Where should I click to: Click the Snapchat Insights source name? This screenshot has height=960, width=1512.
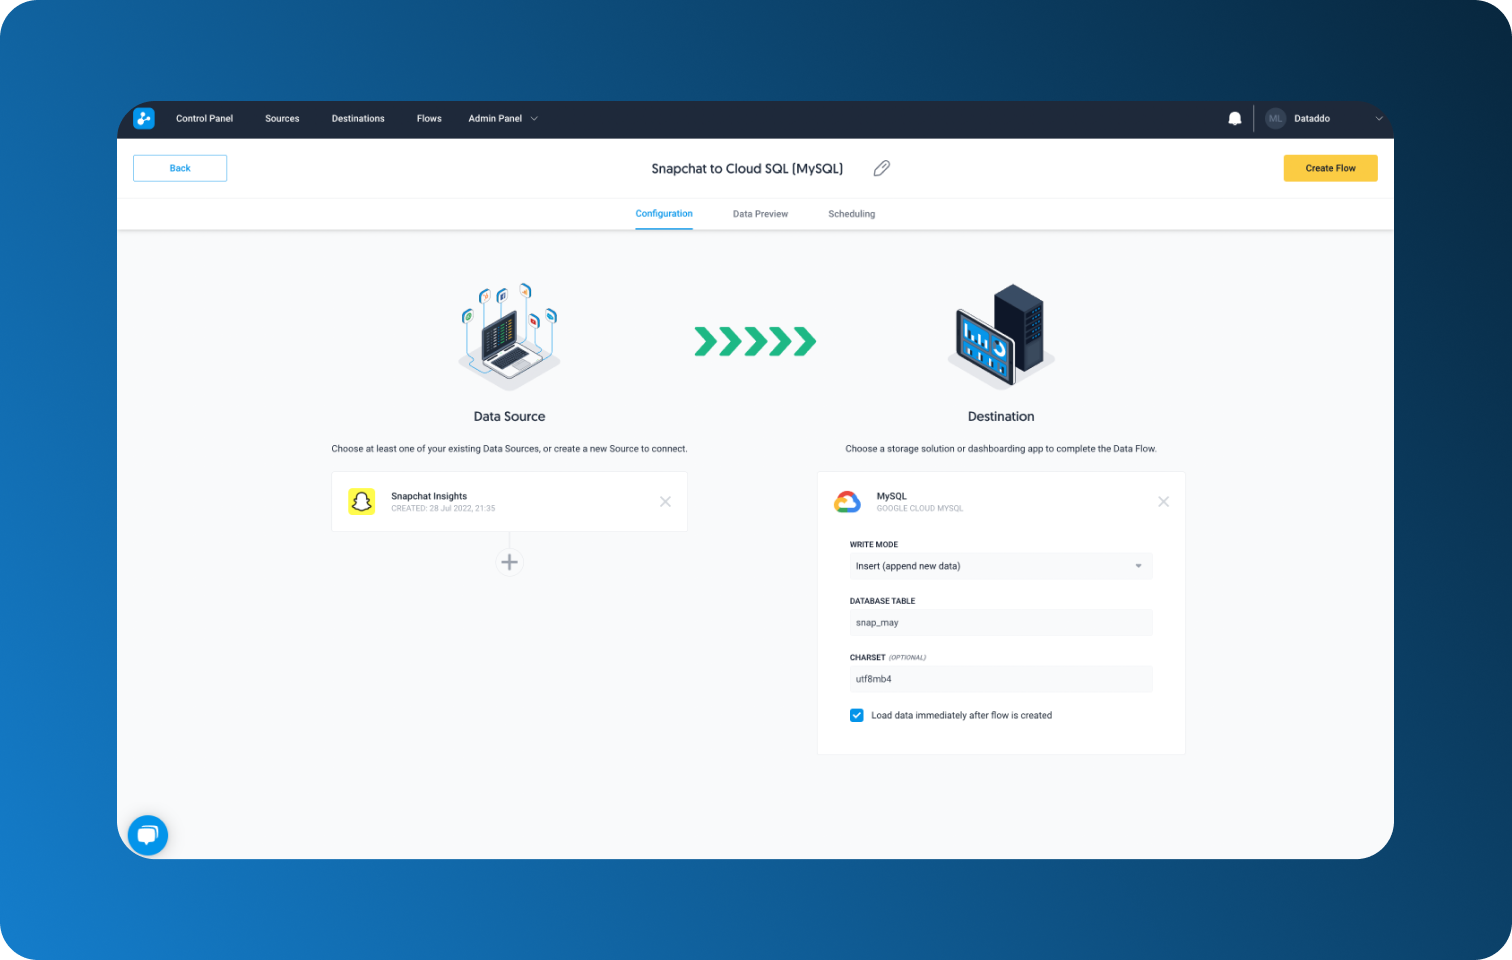coord(429,496)
